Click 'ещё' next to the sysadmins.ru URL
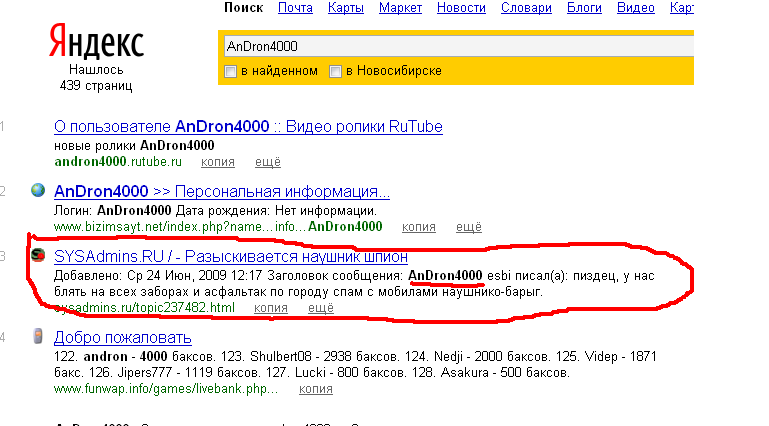The image size is (769, 426). tap(321, 308)
